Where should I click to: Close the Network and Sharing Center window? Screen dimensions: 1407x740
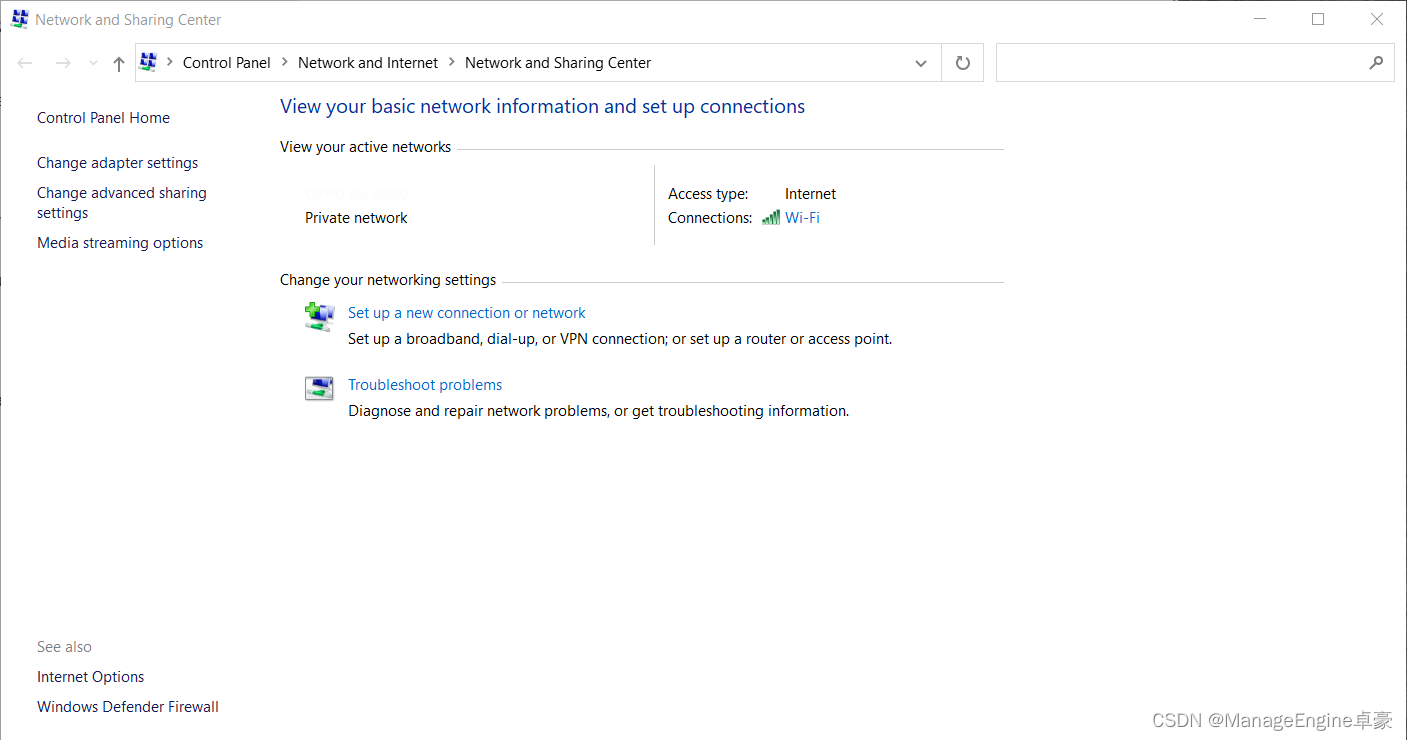[x=1377, y=19]
